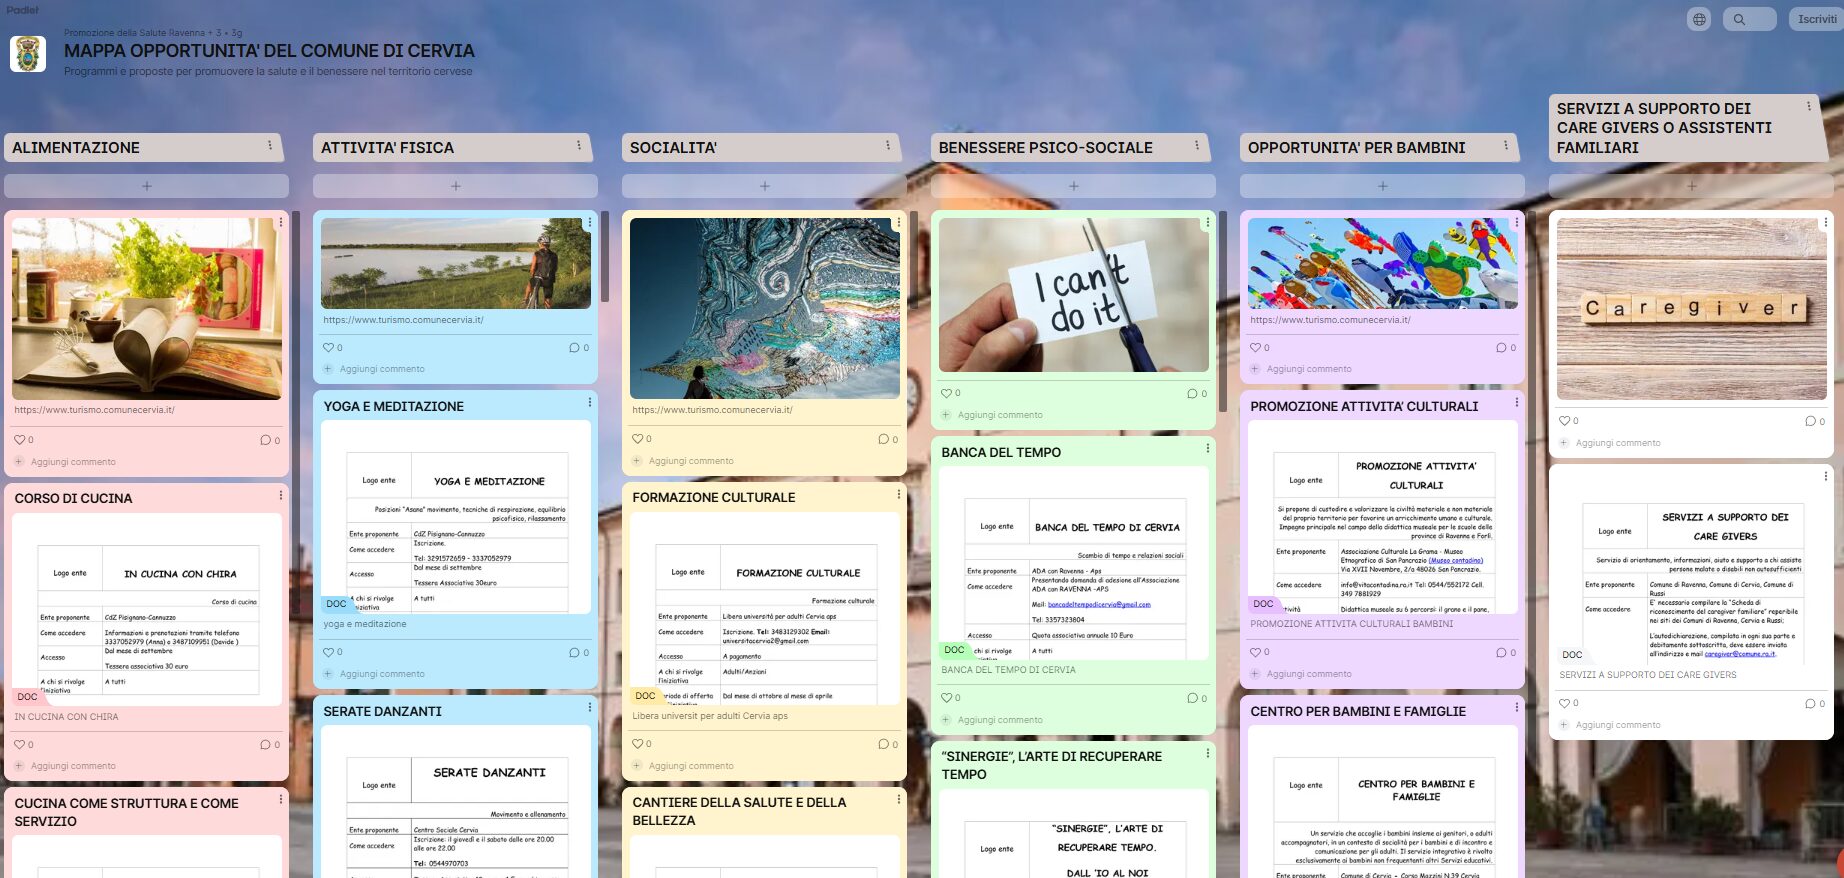
Task: Click the Comune di Cervia crest logo
Action: (x=28, y=53)
